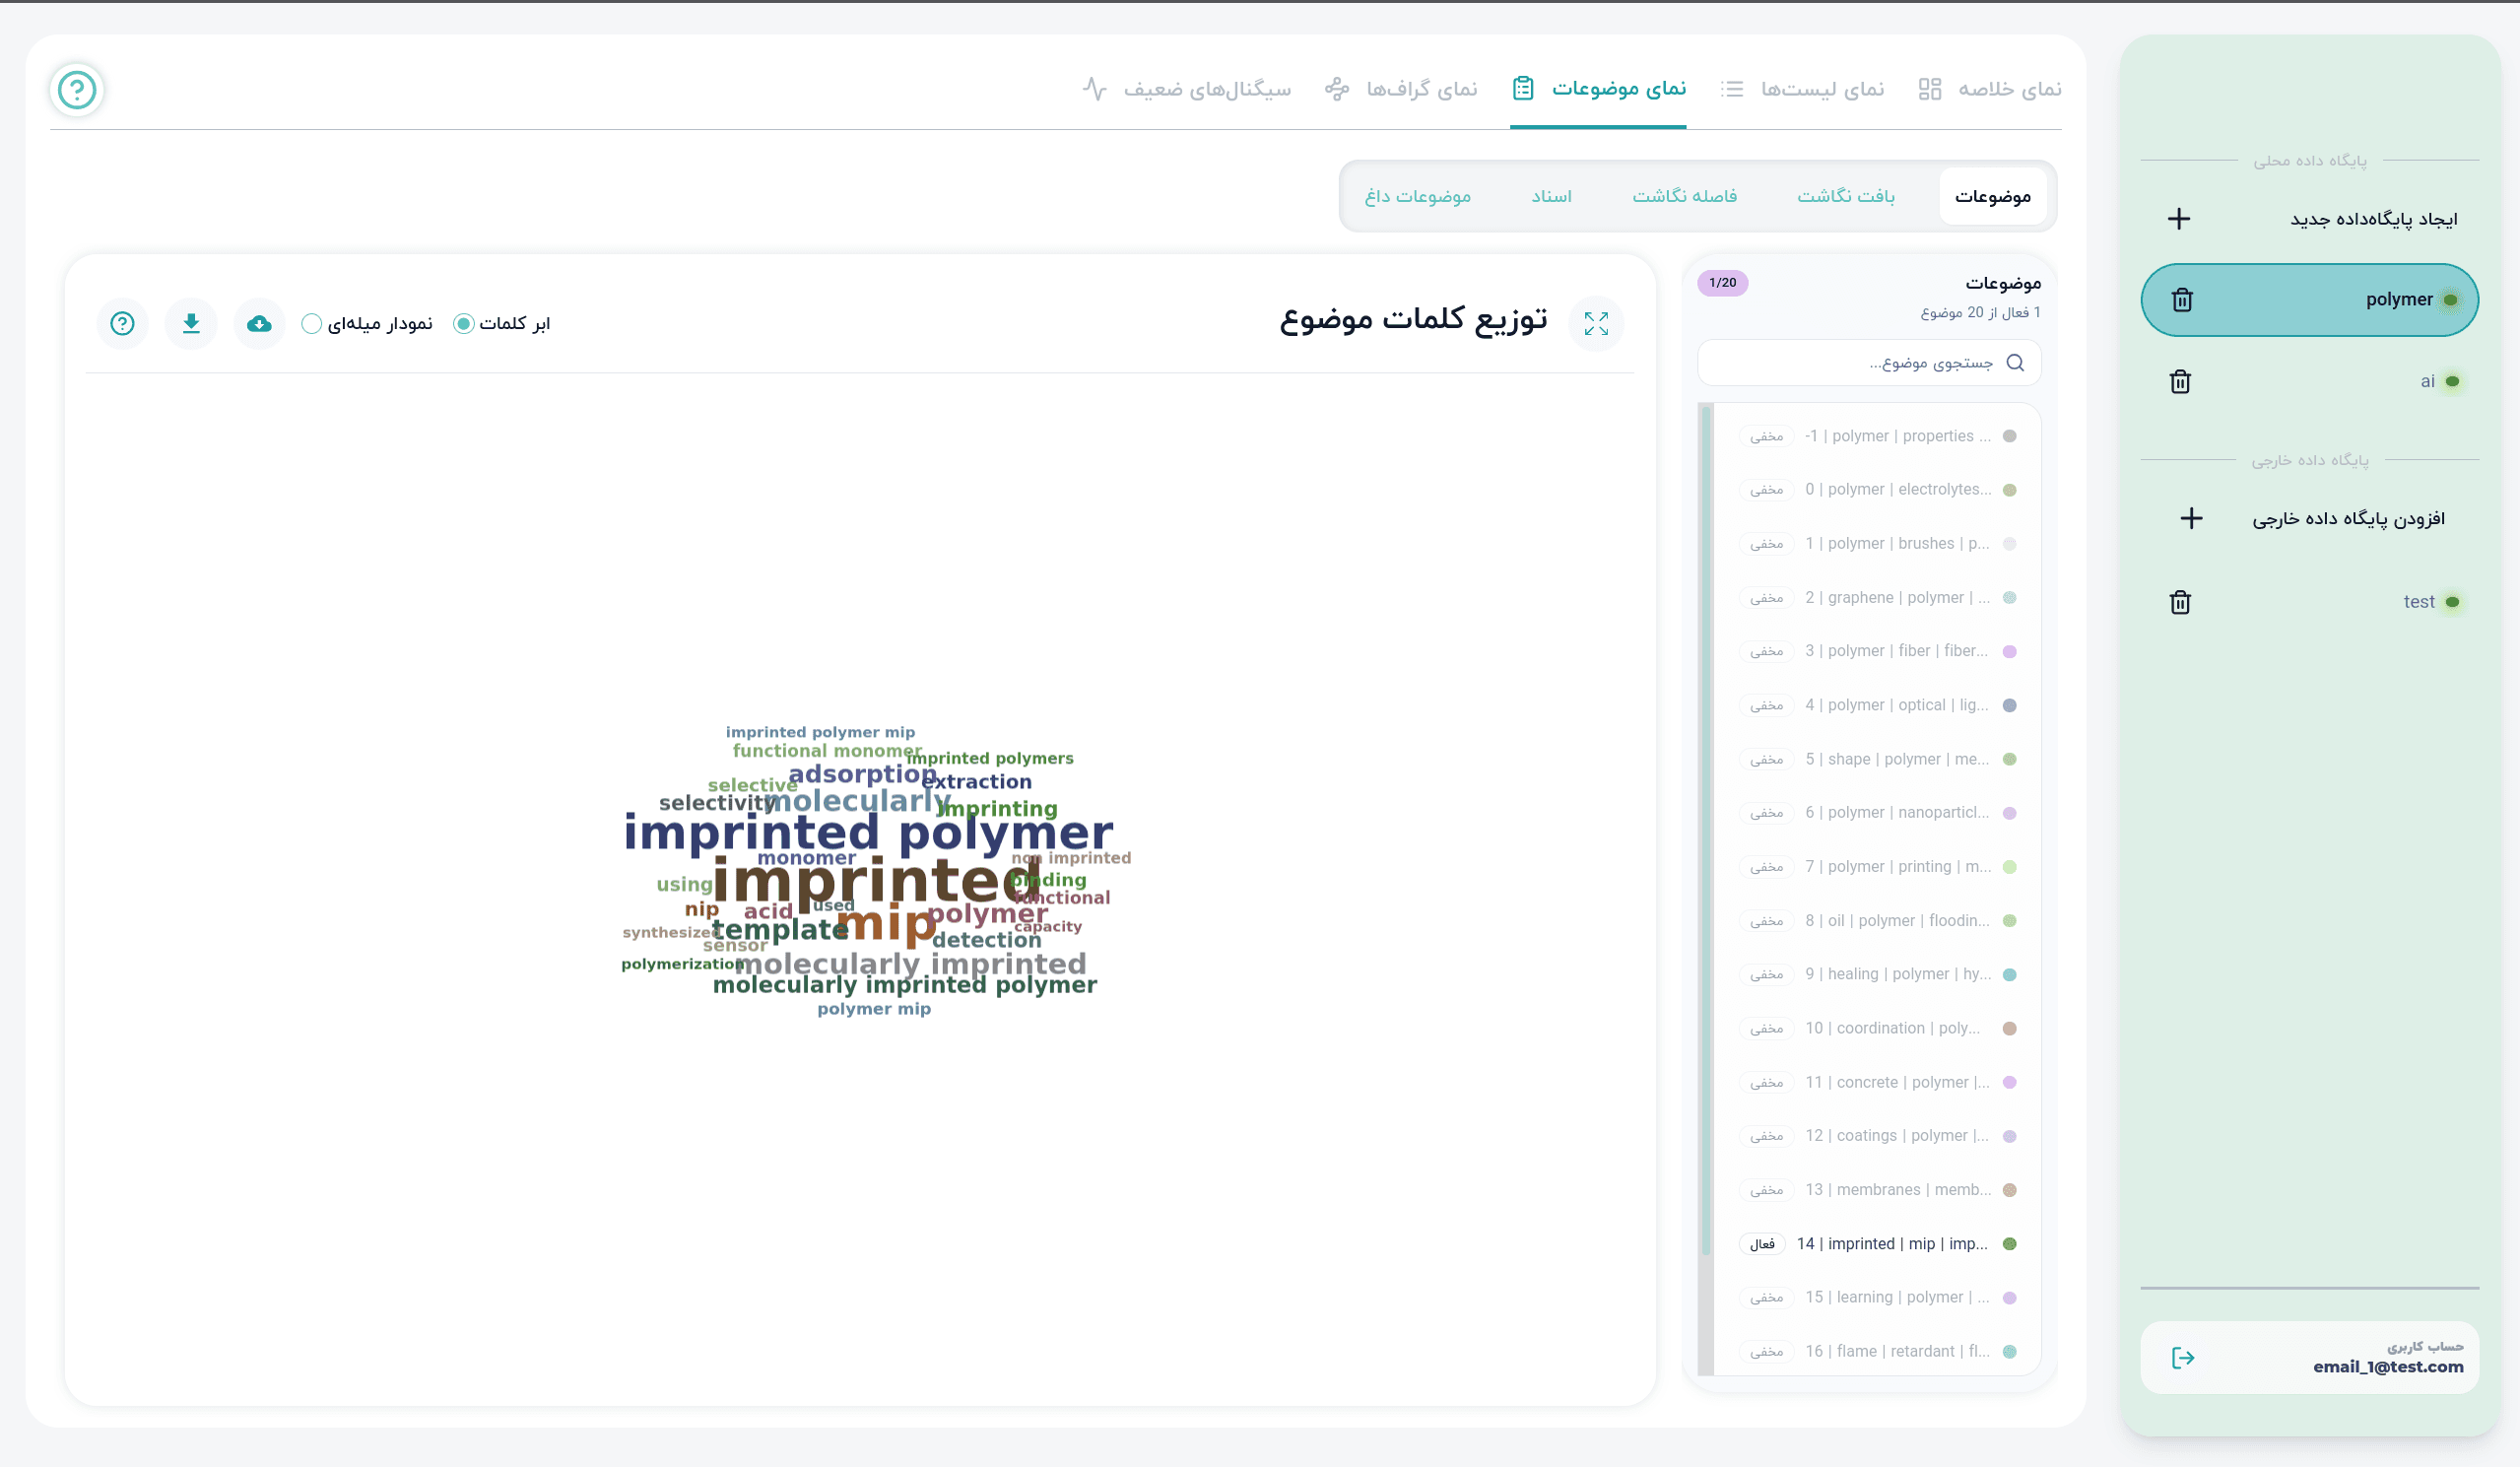Select topic 2 graphene polymer row
Screen dimensions: 2520x1467
click(1878, 598)
